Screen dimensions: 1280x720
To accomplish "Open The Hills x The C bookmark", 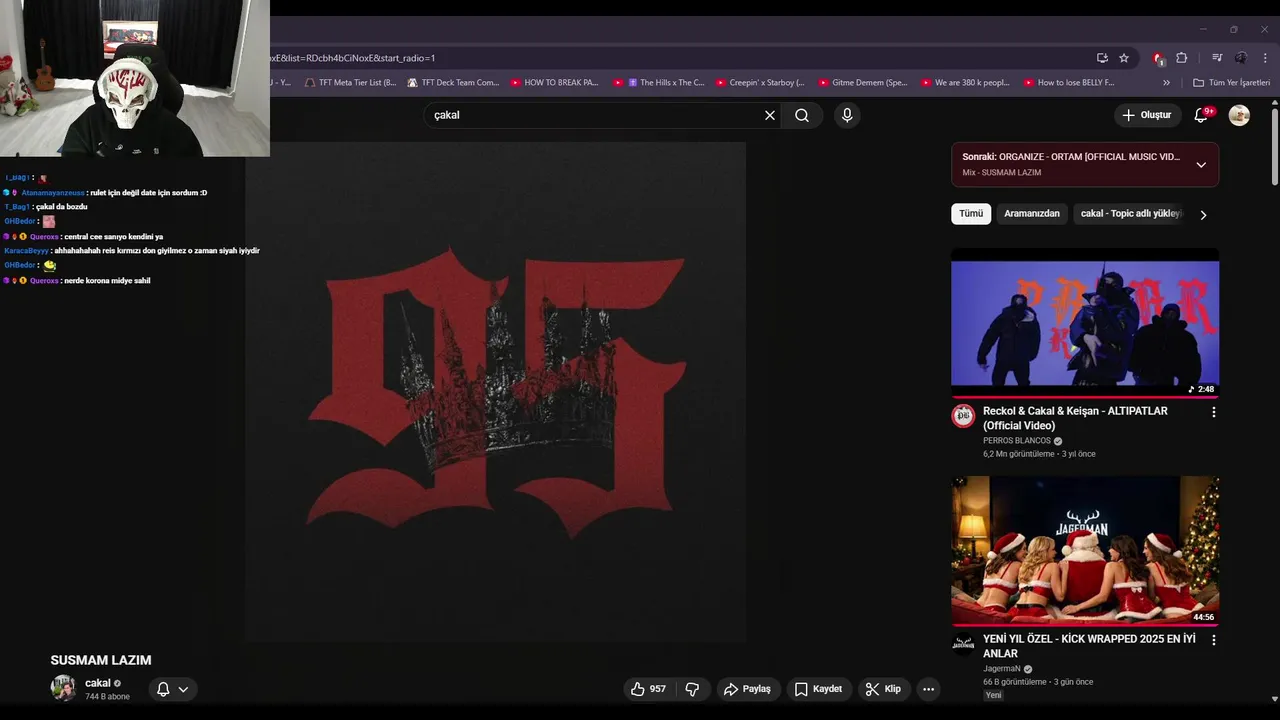I will (x=659, y=83).
